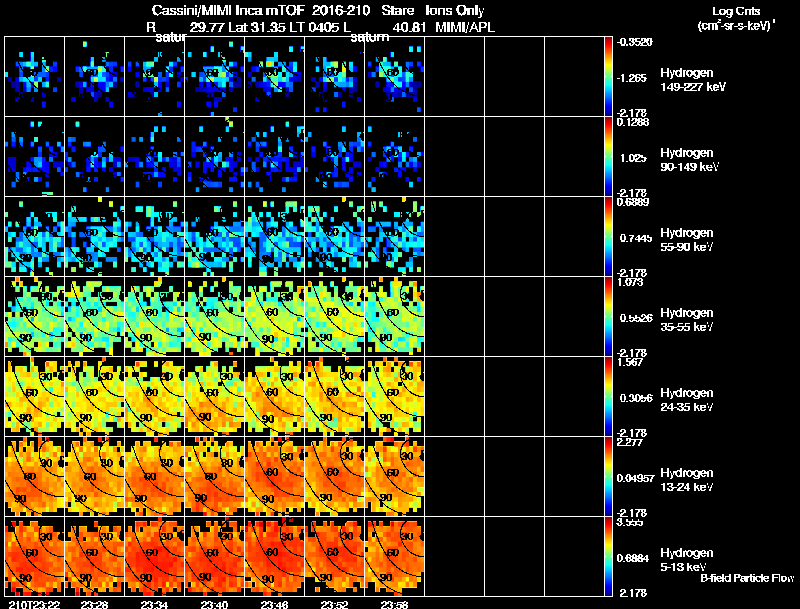This screenshot has width=800, height=609.
Task: Click the 'Lat 31.35' header value
Action: (260, 28)
